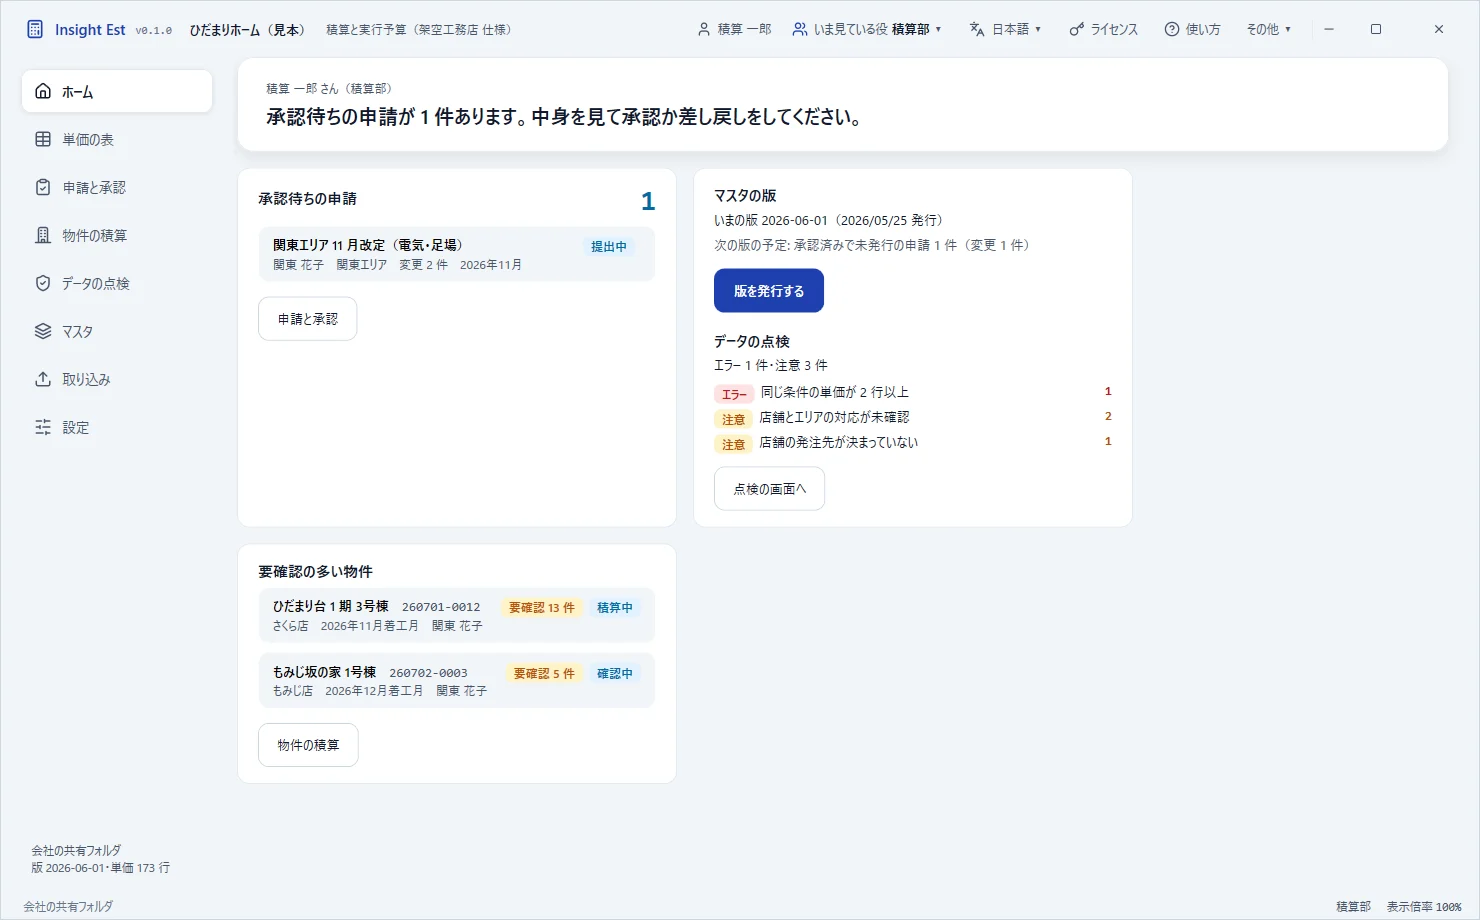Open the ホーム sidebar home icon
1480x920 pixels.
click(43, 91)
